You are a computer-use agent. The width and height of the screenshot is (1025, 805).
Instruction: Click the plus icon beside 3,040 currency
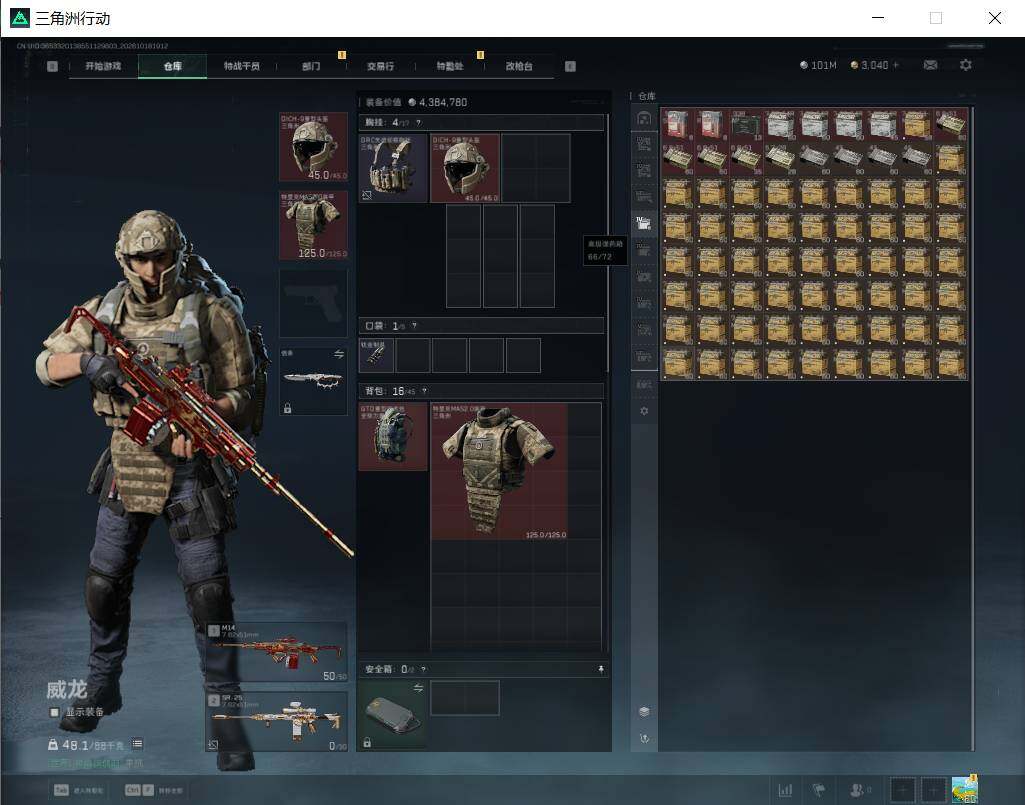[x=896, y=65]
